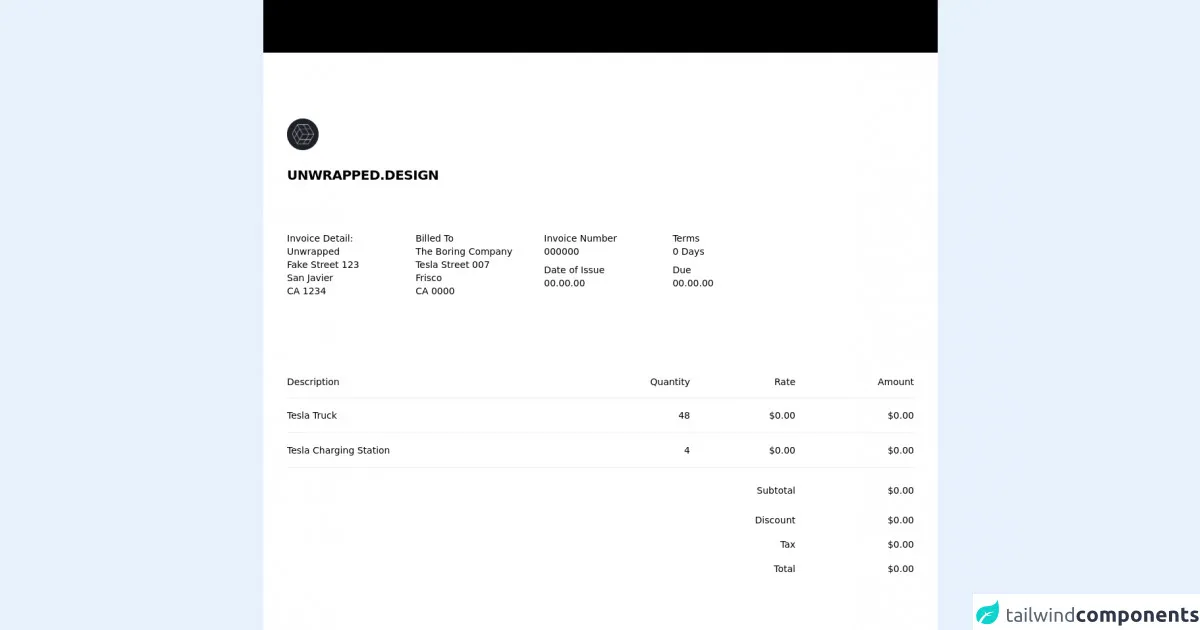Click the UNWRAPPED.DESIGN company heading
1200x630 pixels.
(362, 175)
